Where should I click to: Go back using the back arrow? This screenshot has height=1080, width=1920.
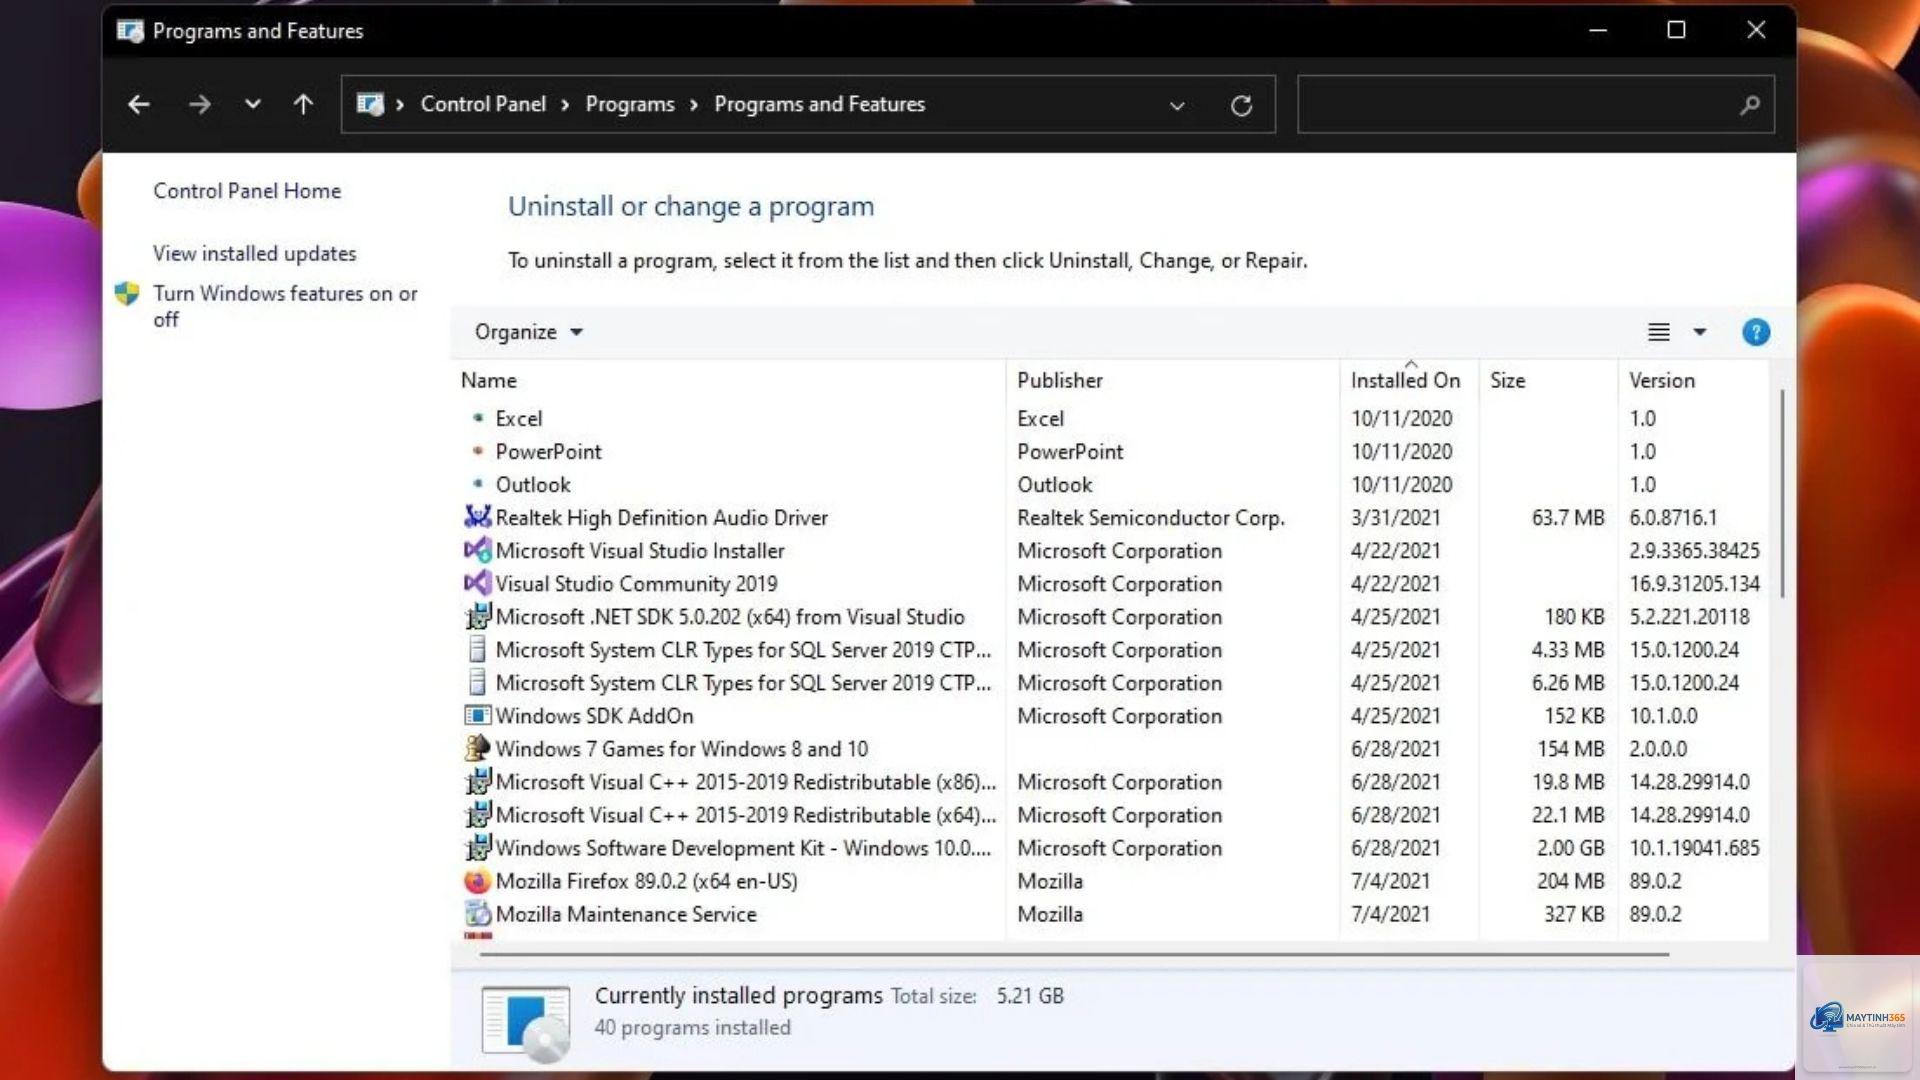(139, 104)
